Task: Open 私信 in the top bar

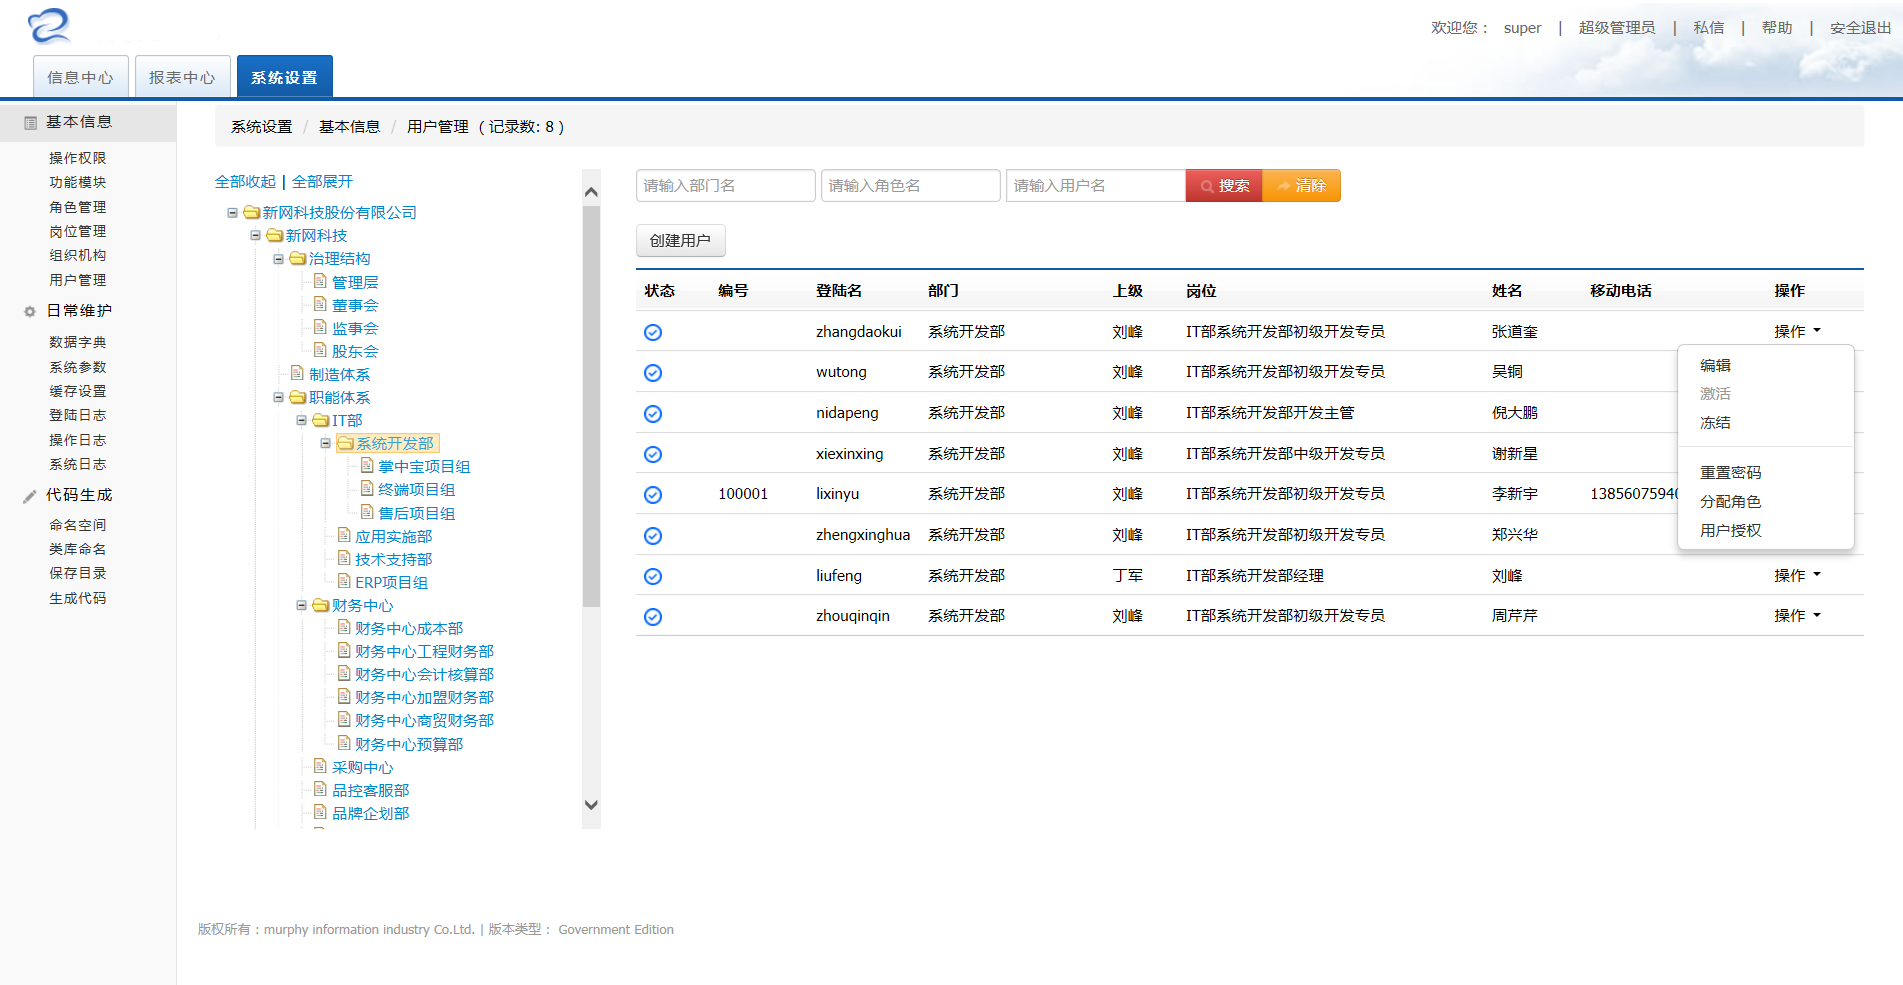Action: 1708,28
